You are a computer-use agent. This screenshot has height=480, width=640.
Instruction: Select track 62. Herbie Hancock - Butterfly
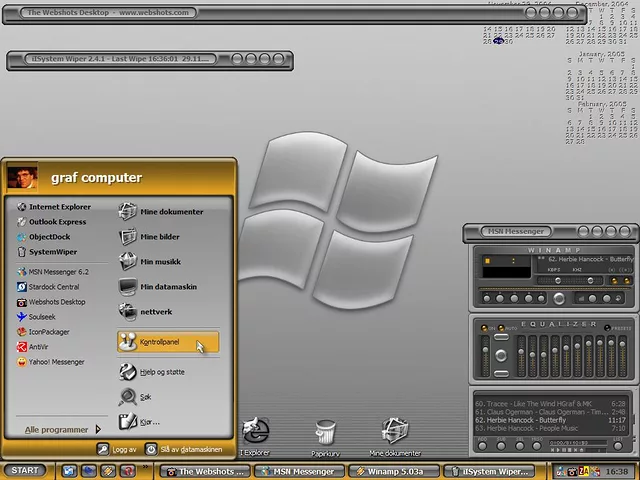(550, 420)
